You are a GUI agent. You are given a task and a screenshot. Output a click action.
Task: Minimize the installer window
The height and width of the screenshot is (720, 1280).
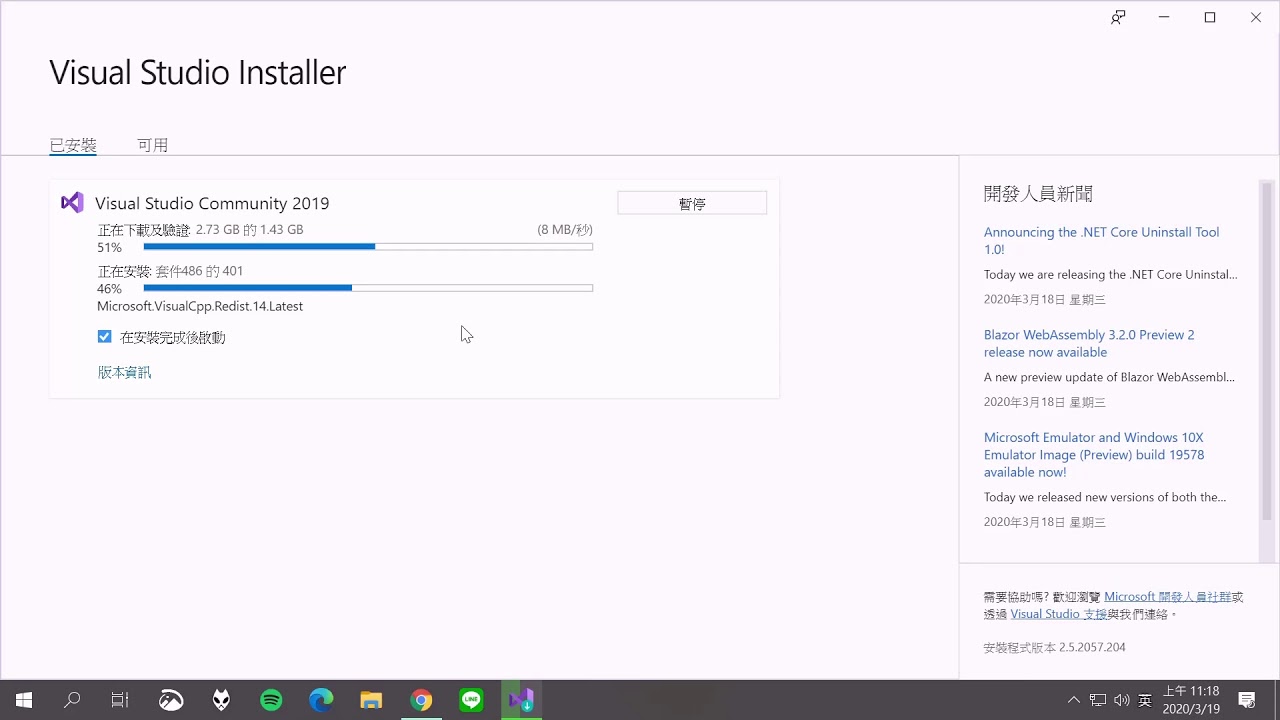(x=1164, y=18)
